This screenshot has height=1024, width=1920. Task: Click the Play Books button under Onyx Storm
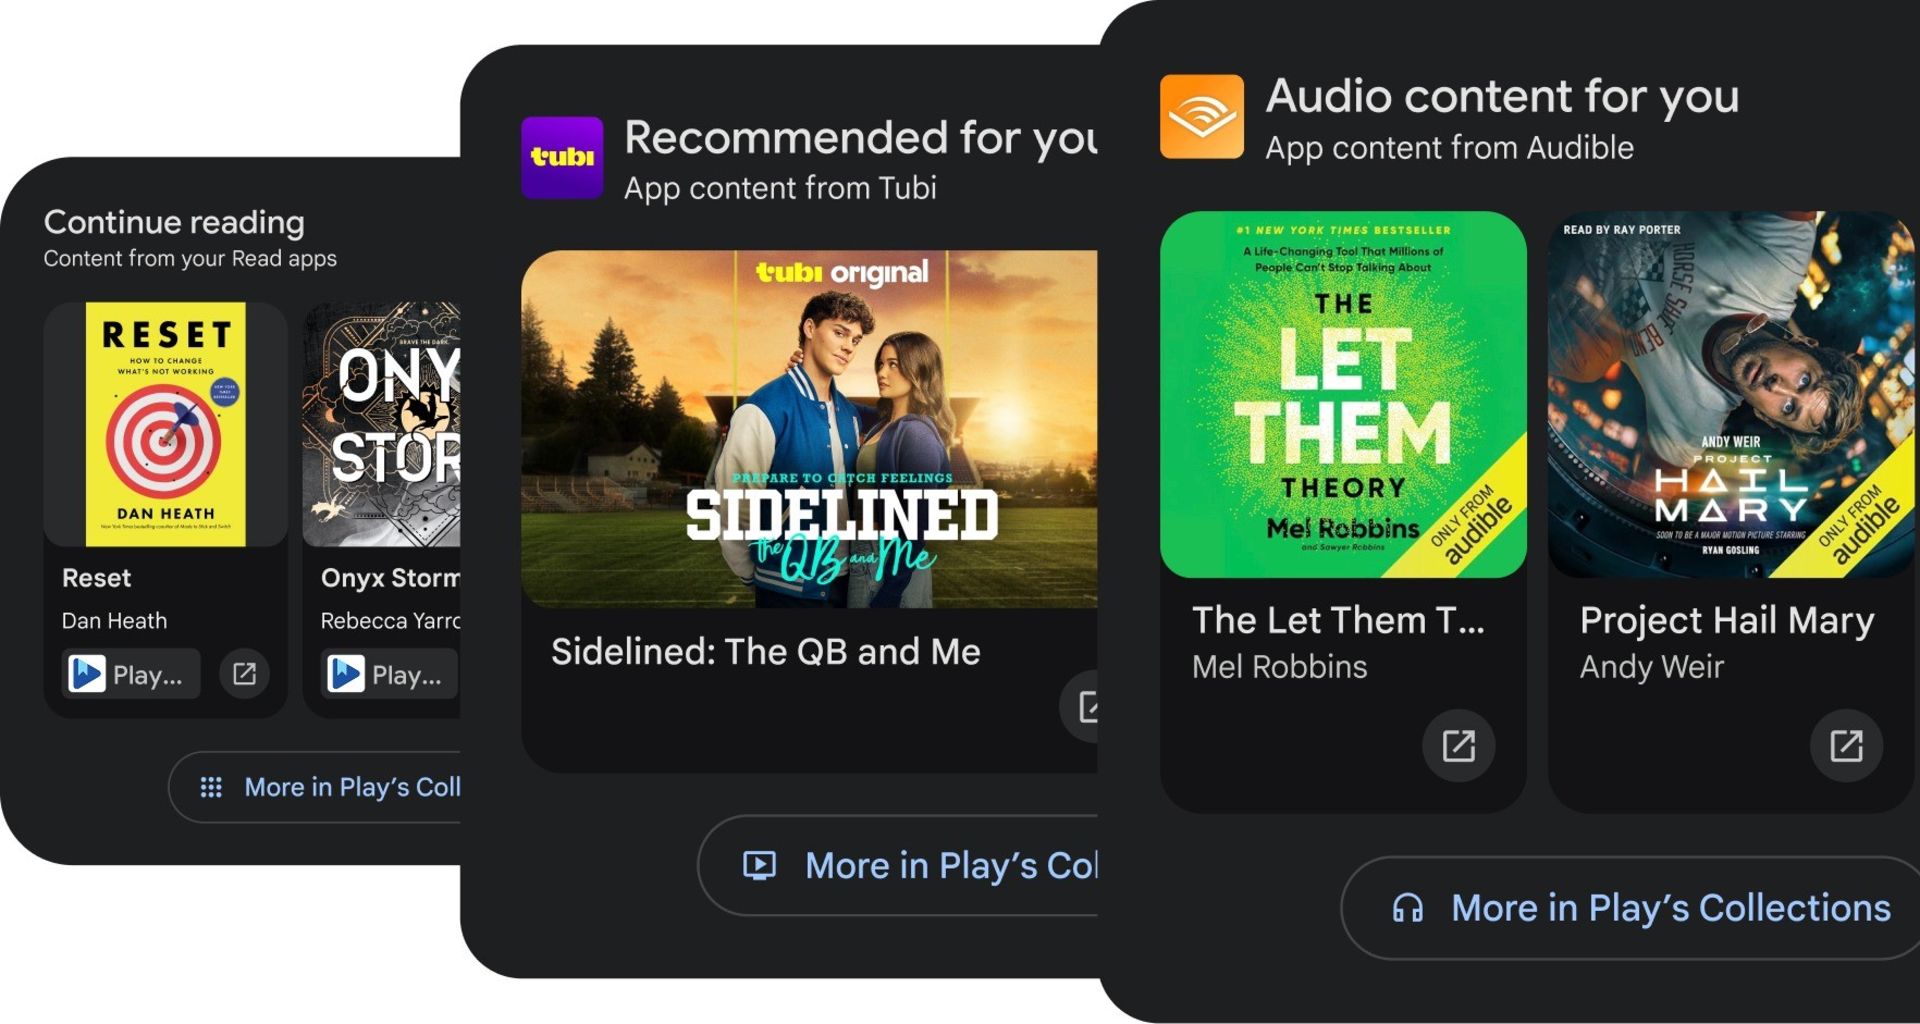[x=390, y=674]
